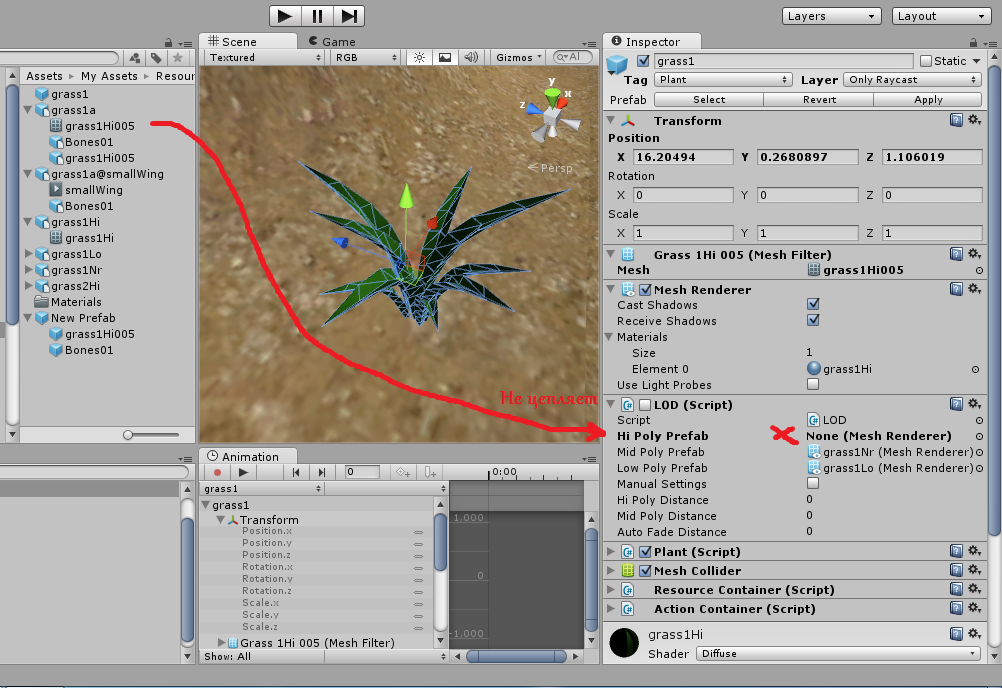Click the prefab Revert button
The height and width of the screenshot is (688, 1002).
tap(819, 99)
